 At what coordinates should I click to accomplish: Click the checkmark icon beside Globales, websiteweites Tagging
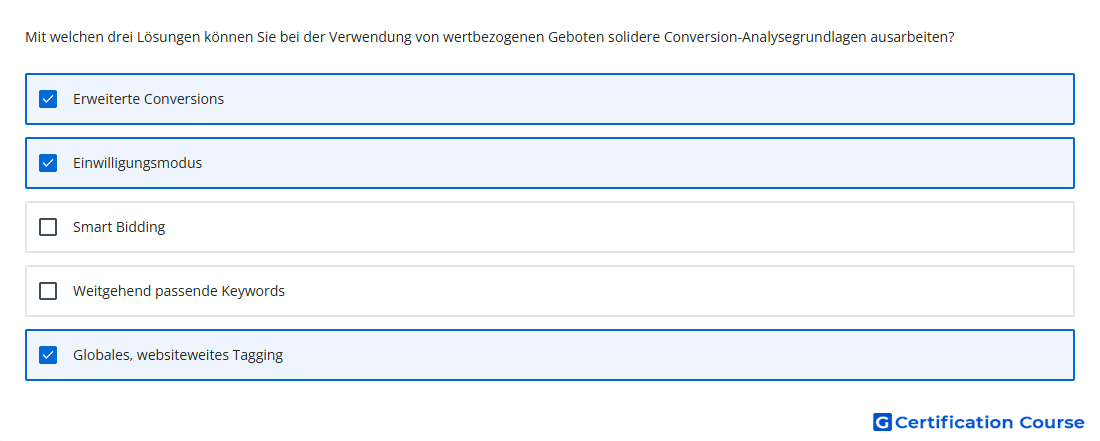tap(48, 355)
